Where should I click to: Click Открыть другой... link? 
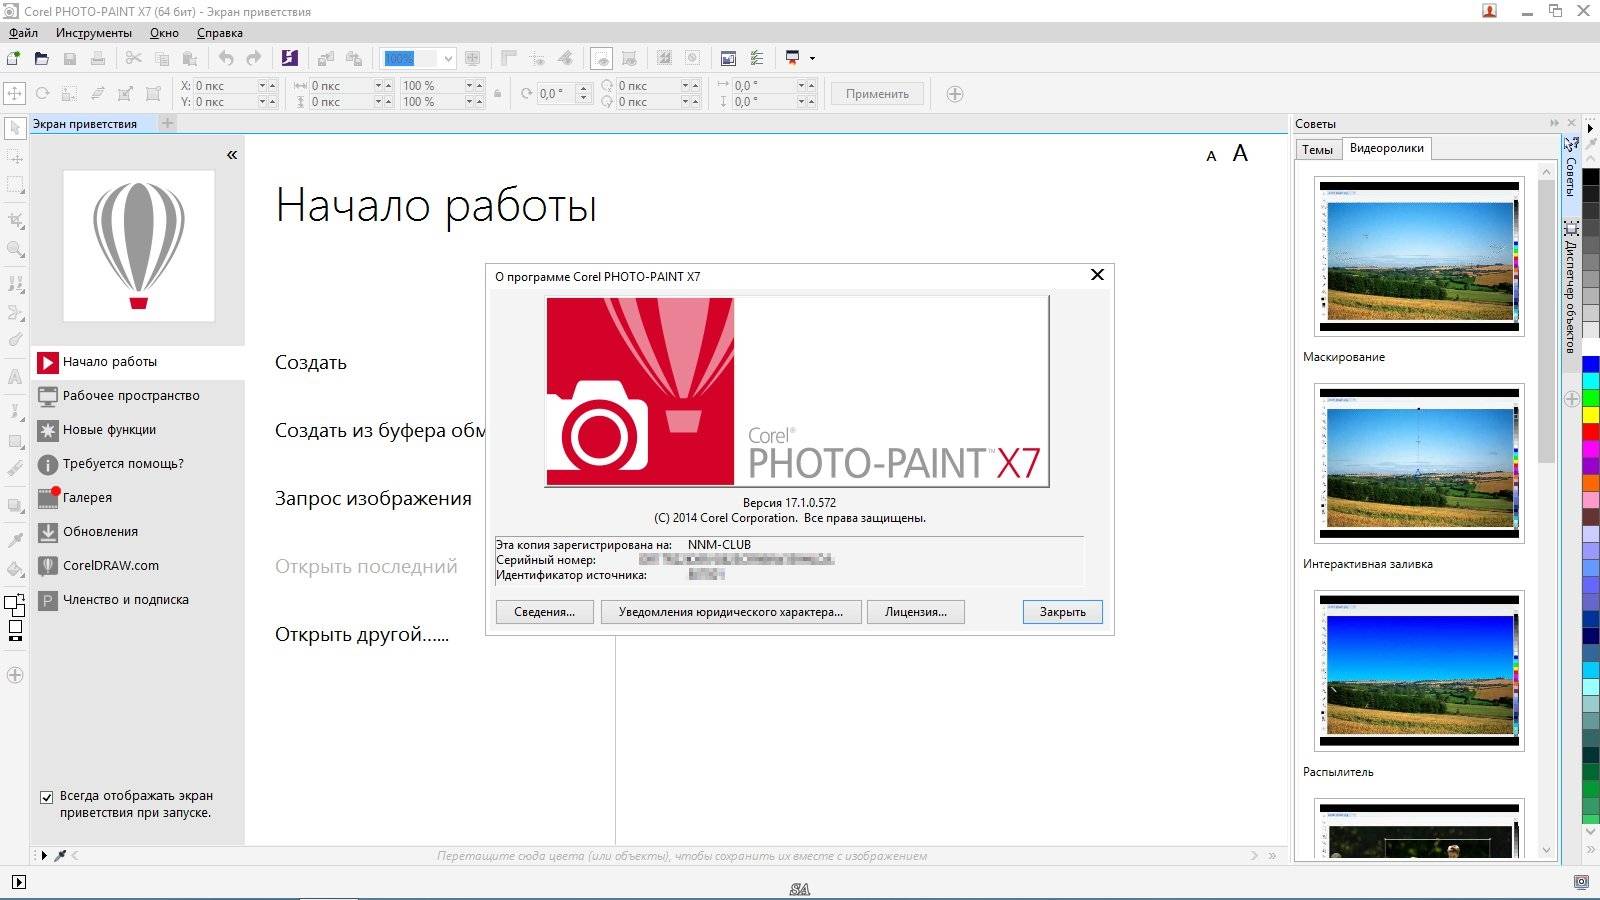pos(362,635)
